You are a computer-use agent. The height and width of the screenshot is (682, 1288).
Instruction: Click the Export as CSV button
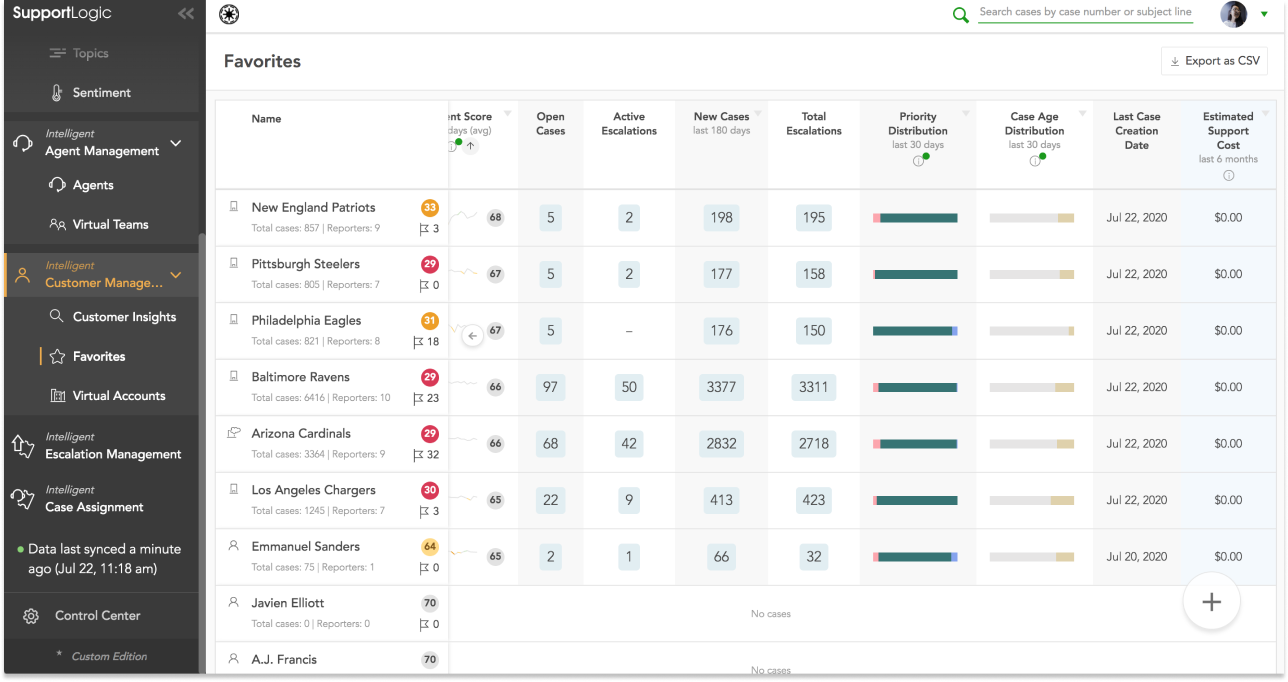pos(1214,61)
